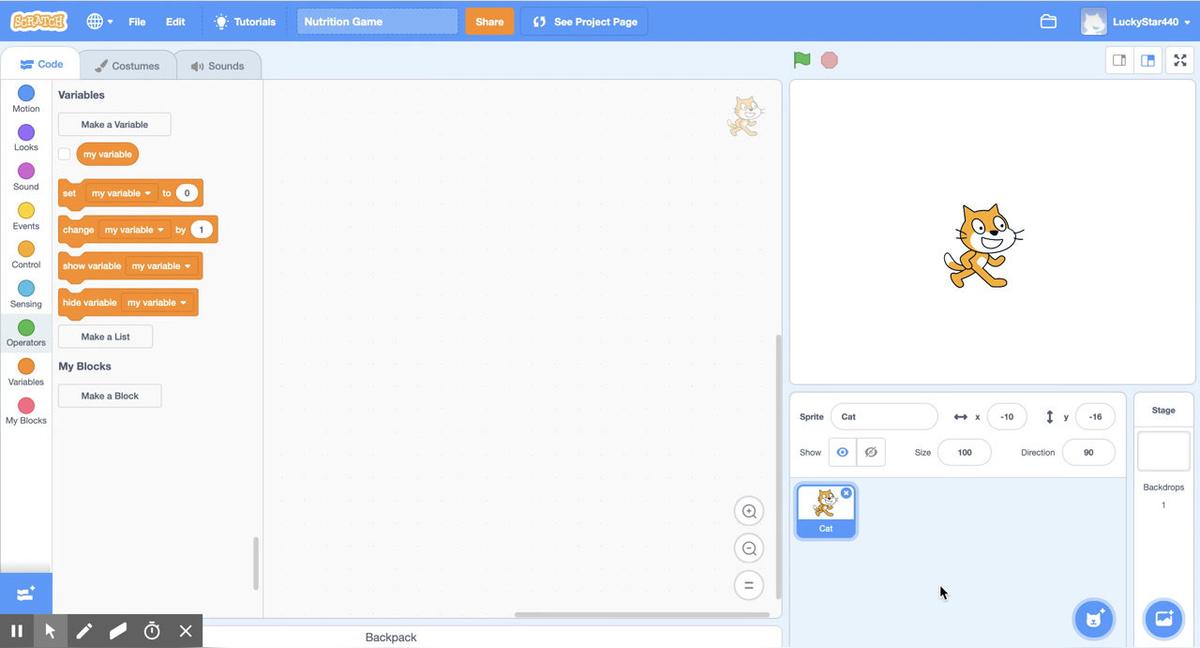This screenshot has width=1200, height=648.
Task: Click Make a Variable button
Action: click(x=114, y=124)
